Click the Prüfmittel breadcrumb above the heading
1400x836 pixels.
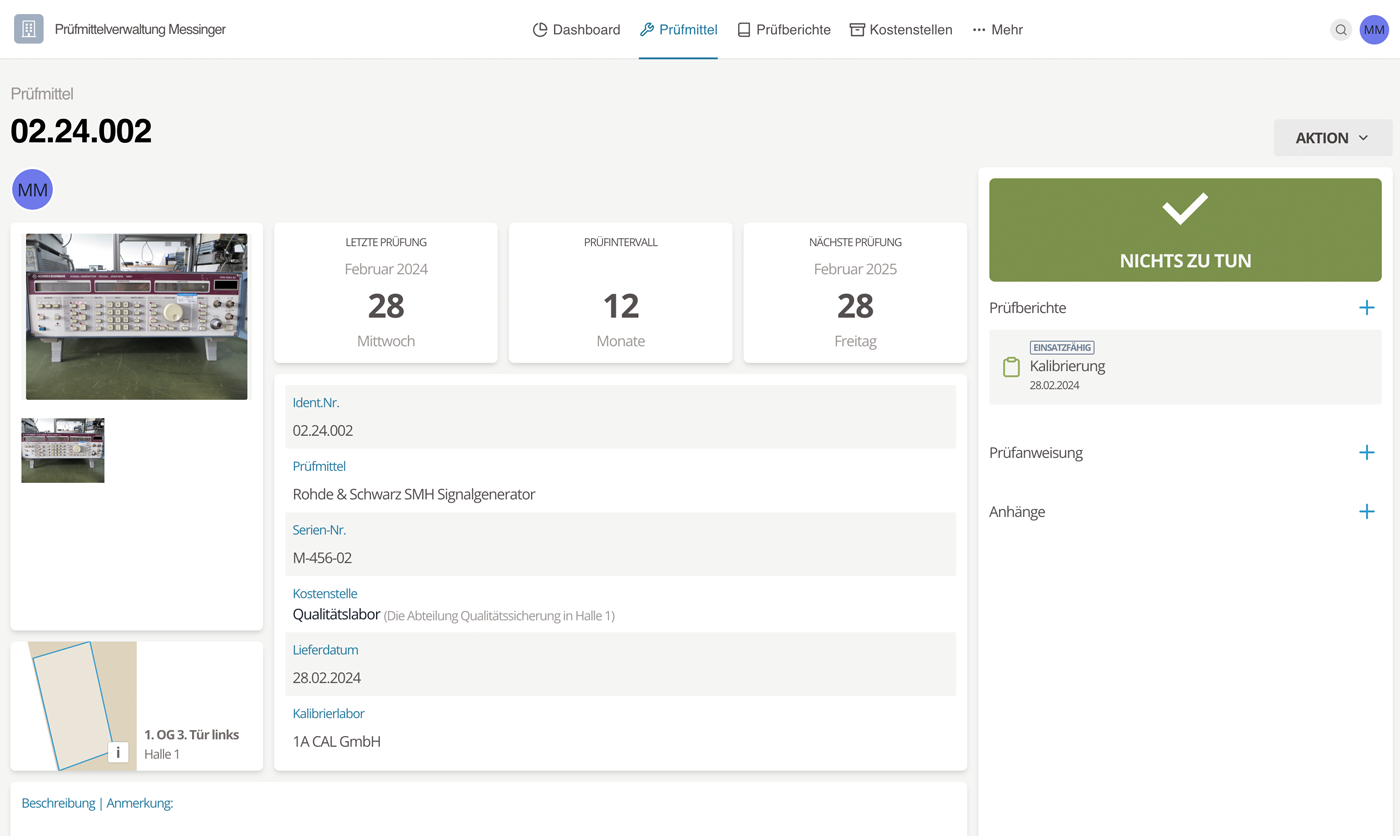coord(42,94)
